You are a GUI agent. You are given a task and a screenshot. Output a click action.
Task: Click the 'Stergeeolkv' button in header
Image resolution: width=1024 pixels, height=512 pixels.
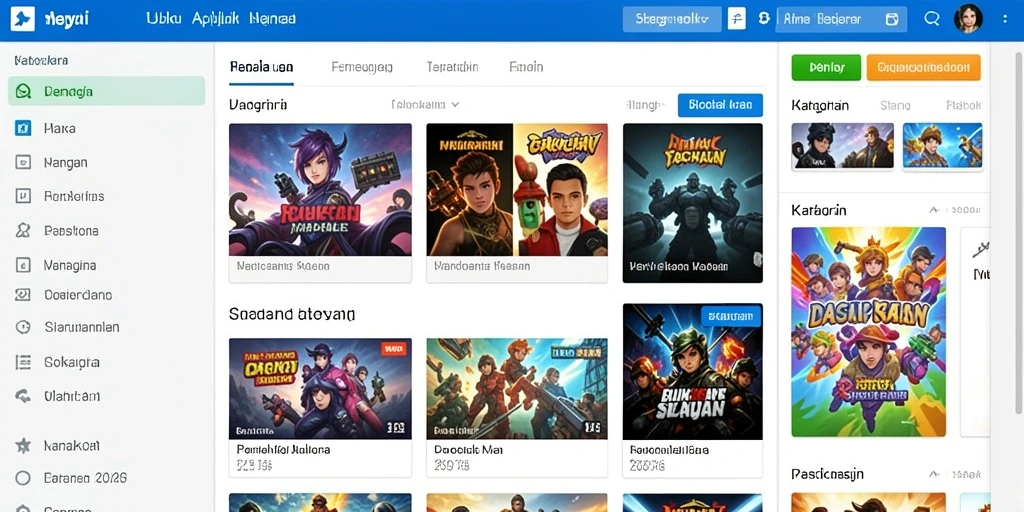point(672,20)
